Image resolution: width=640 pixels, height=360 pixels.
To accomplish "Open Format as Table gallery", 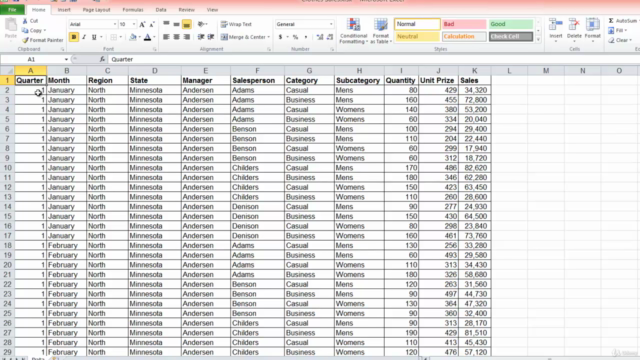I will [x=381, y=31].
